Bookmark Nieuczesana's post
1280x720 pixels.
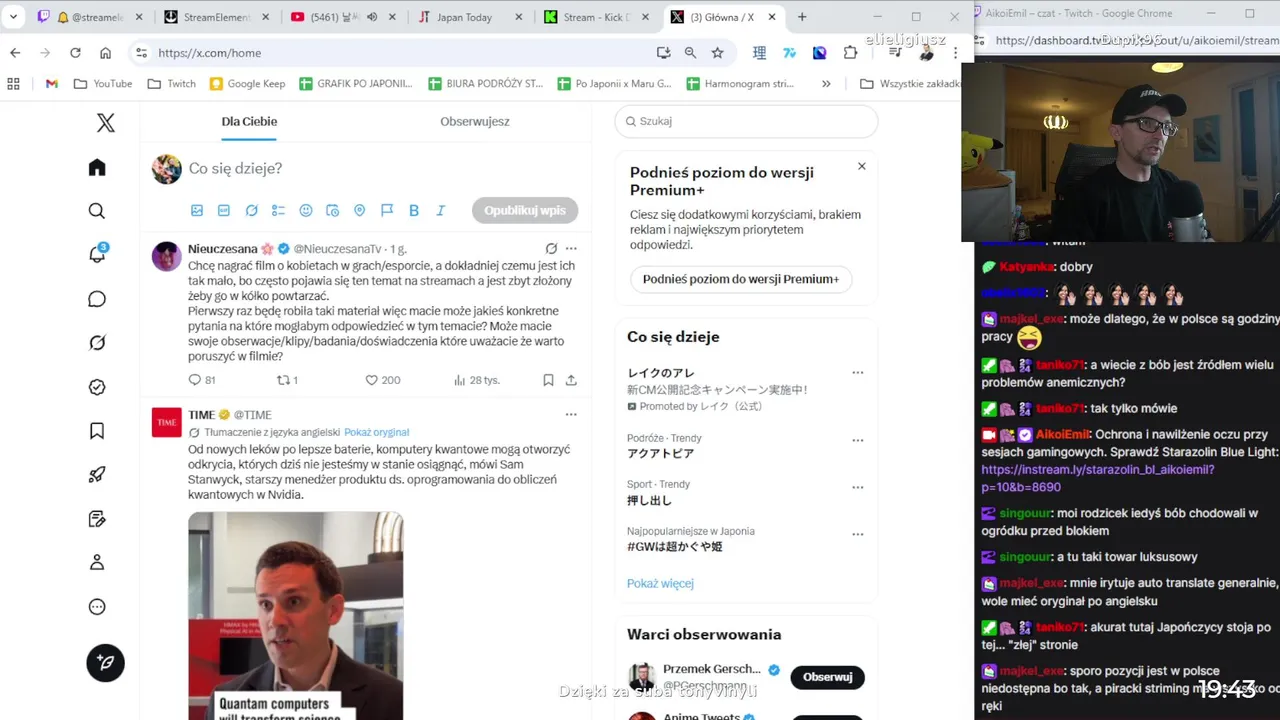coord(548,380)
